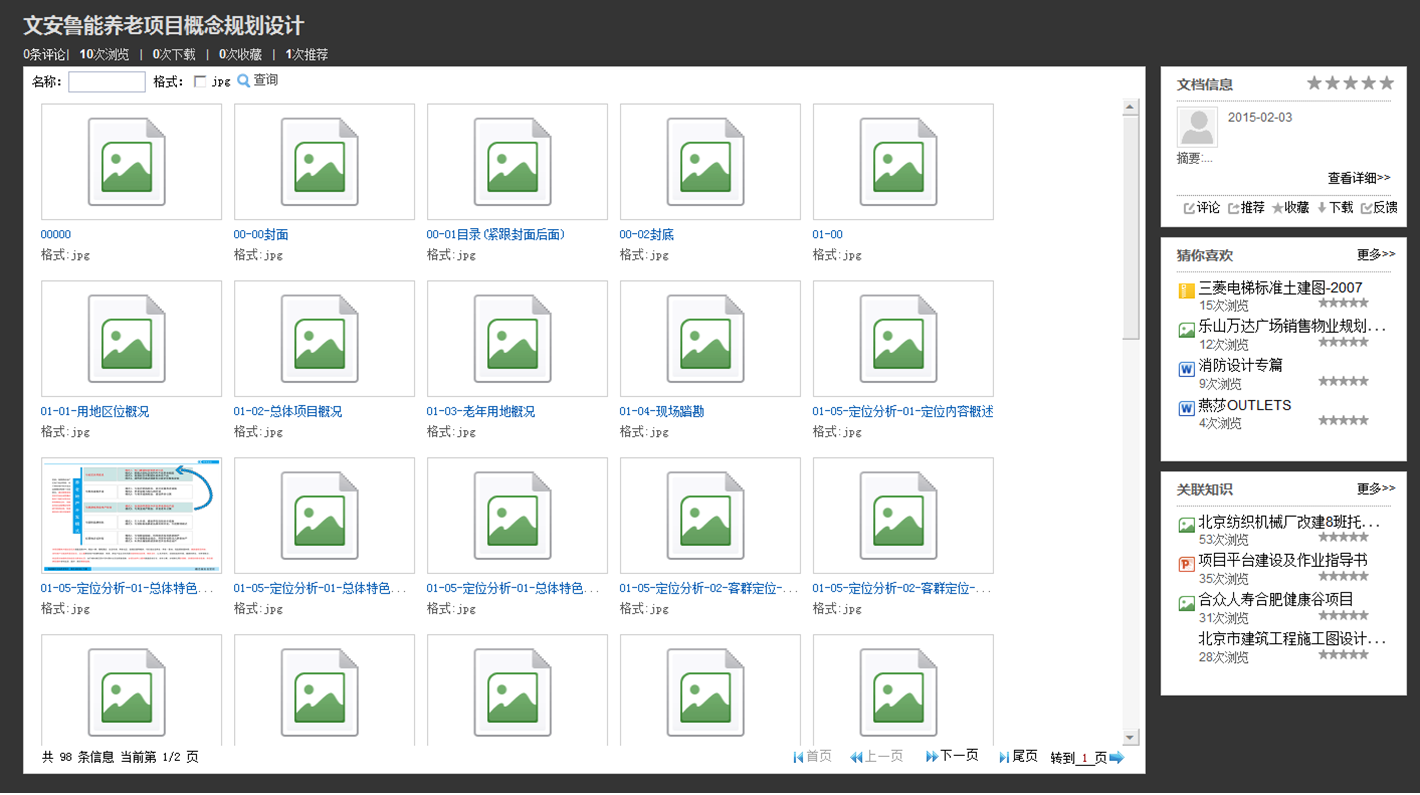Click image icon beside 合众人寿合肥健康谷项目
Viewport: 1420px width, 795px height.
click(1187, 603)
